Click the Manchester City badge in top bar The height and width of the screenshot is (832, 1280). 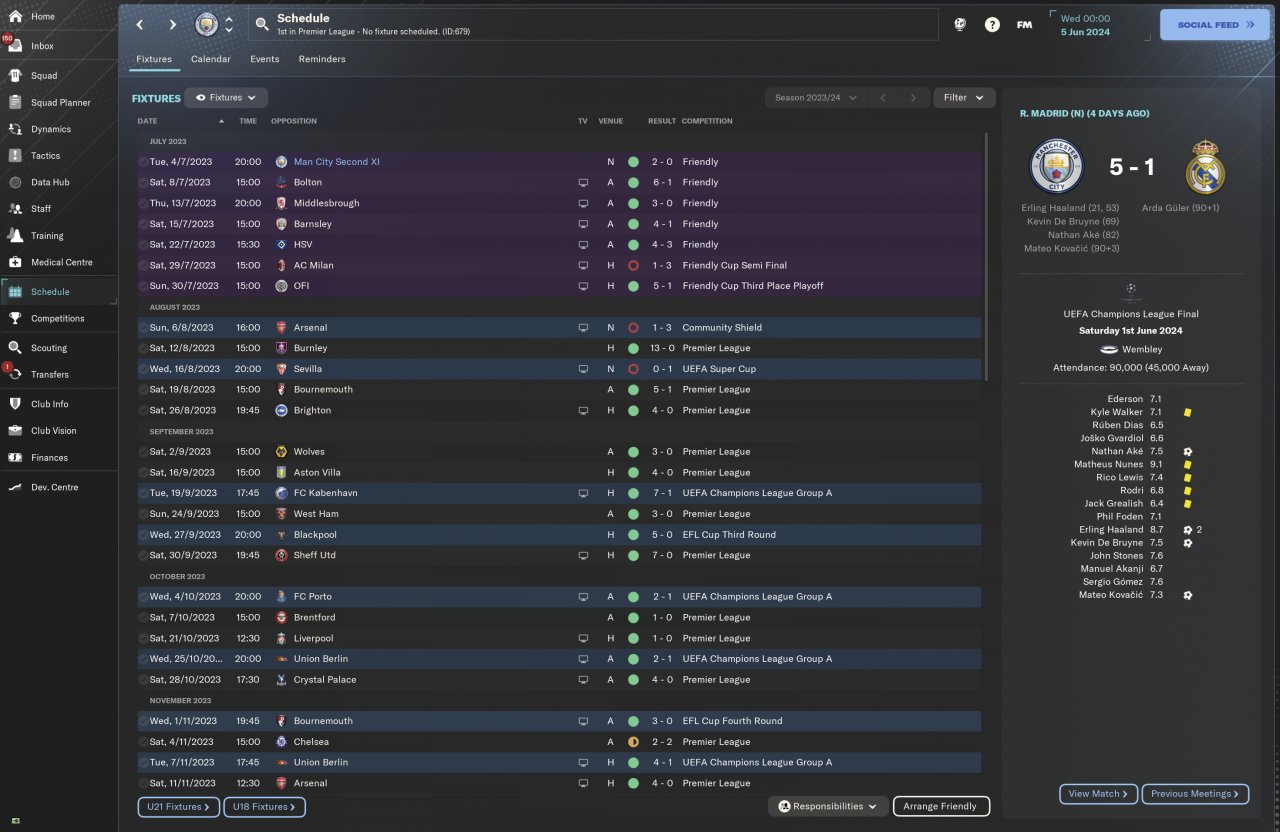pyautogui.click(x=207, y=24)
